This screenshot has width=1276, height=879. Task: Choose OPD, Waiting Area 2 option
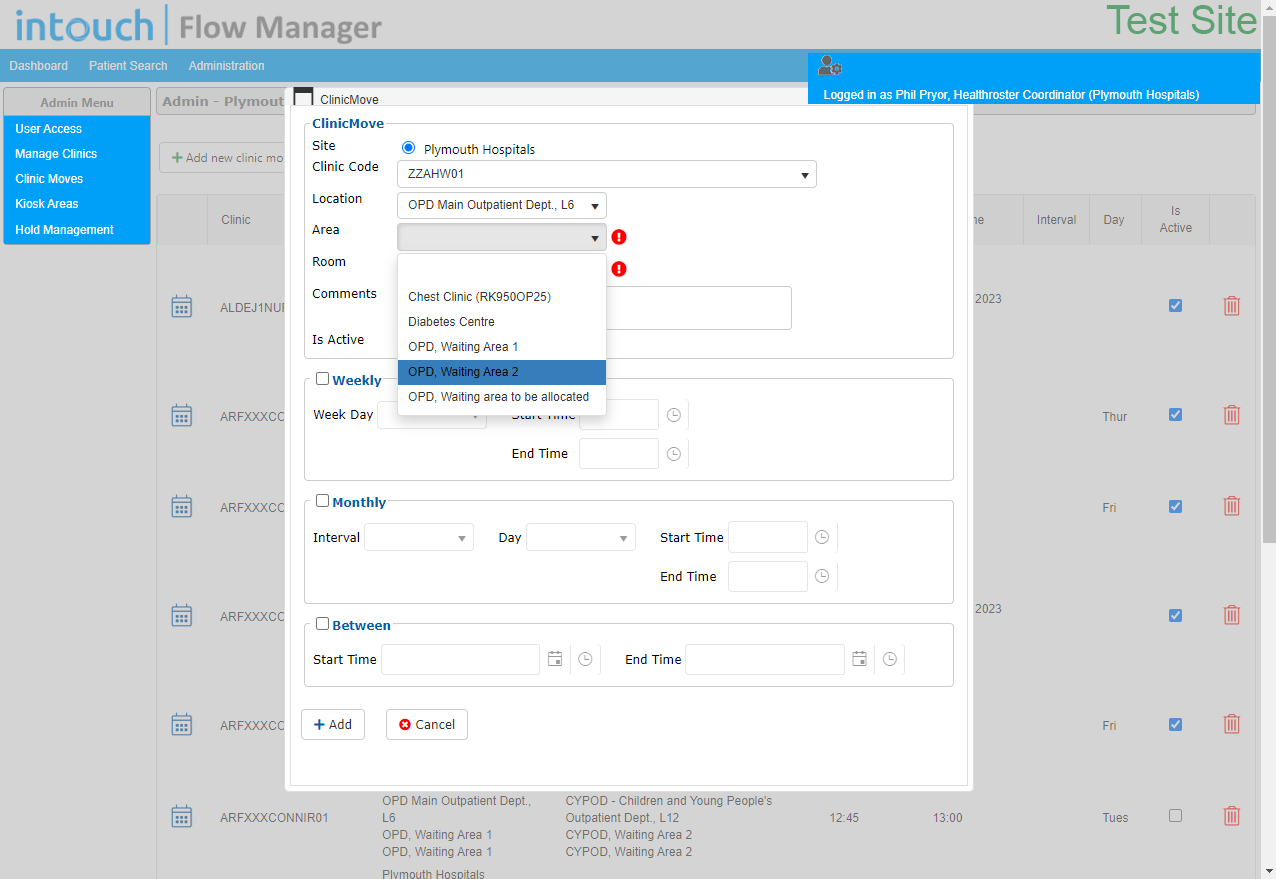pyautogui.click(x=502, y=372)
